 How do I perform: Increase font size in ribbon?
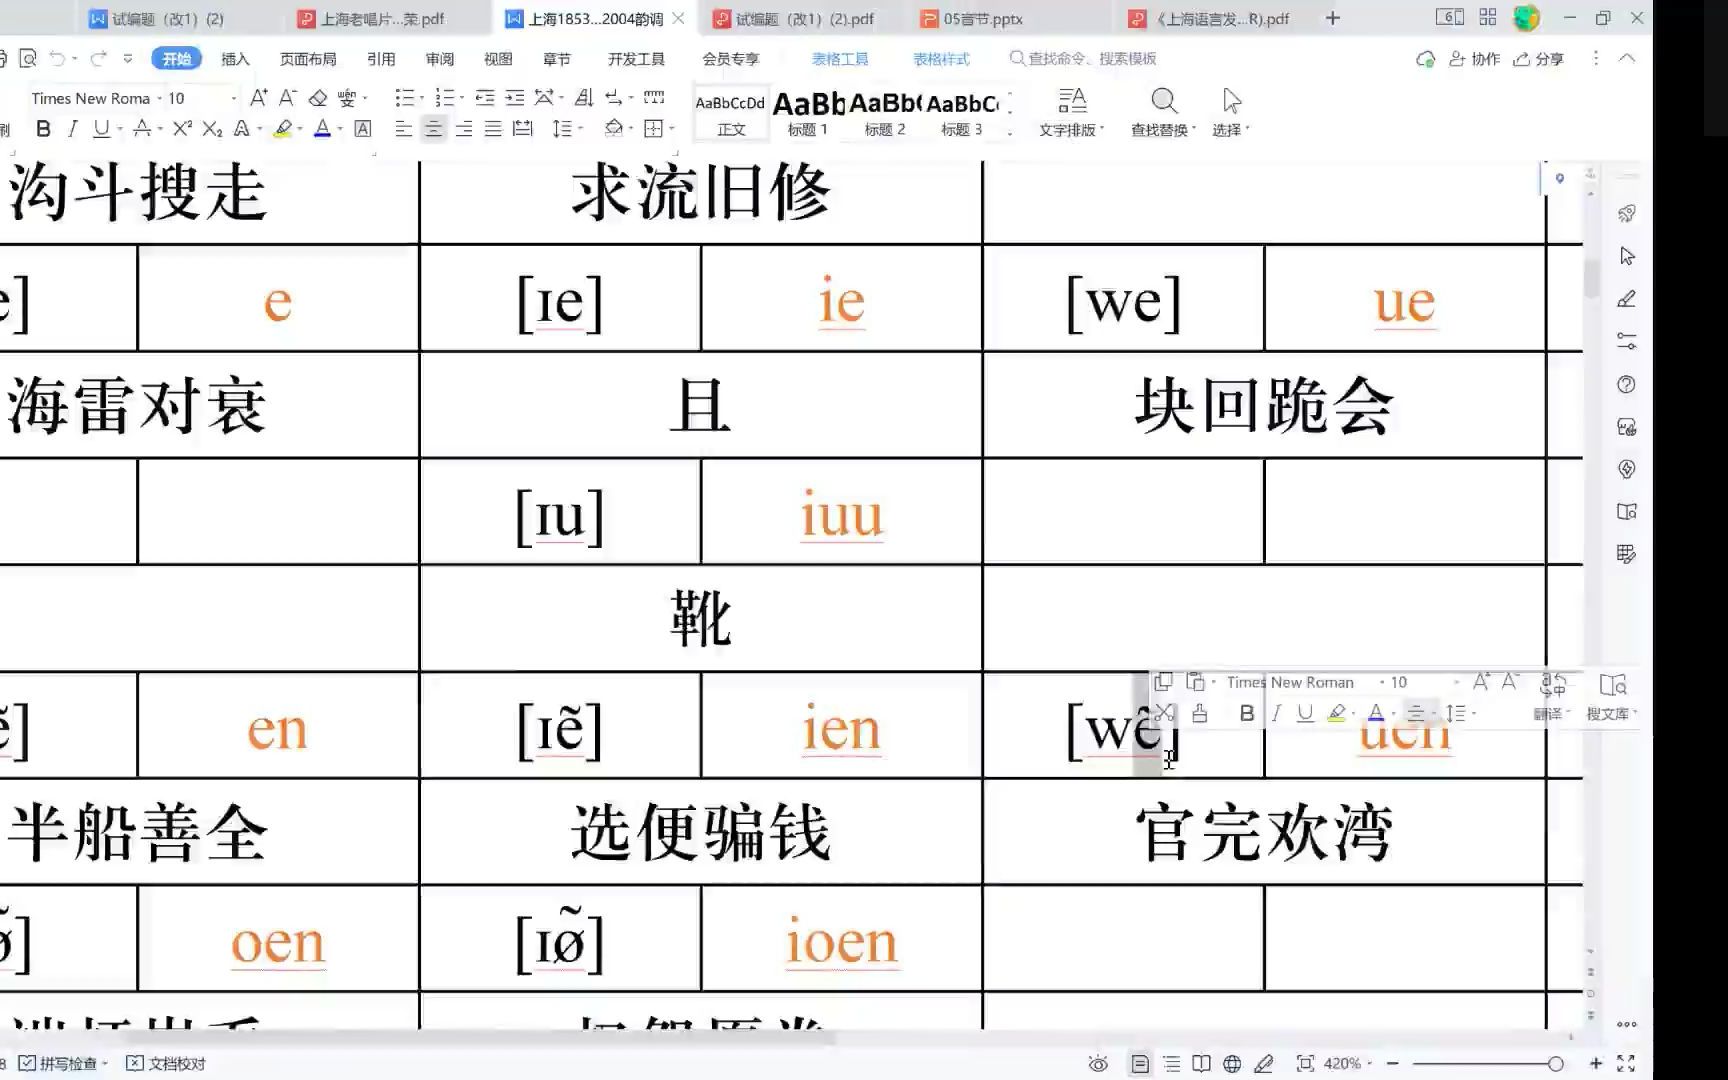[258, 98]
